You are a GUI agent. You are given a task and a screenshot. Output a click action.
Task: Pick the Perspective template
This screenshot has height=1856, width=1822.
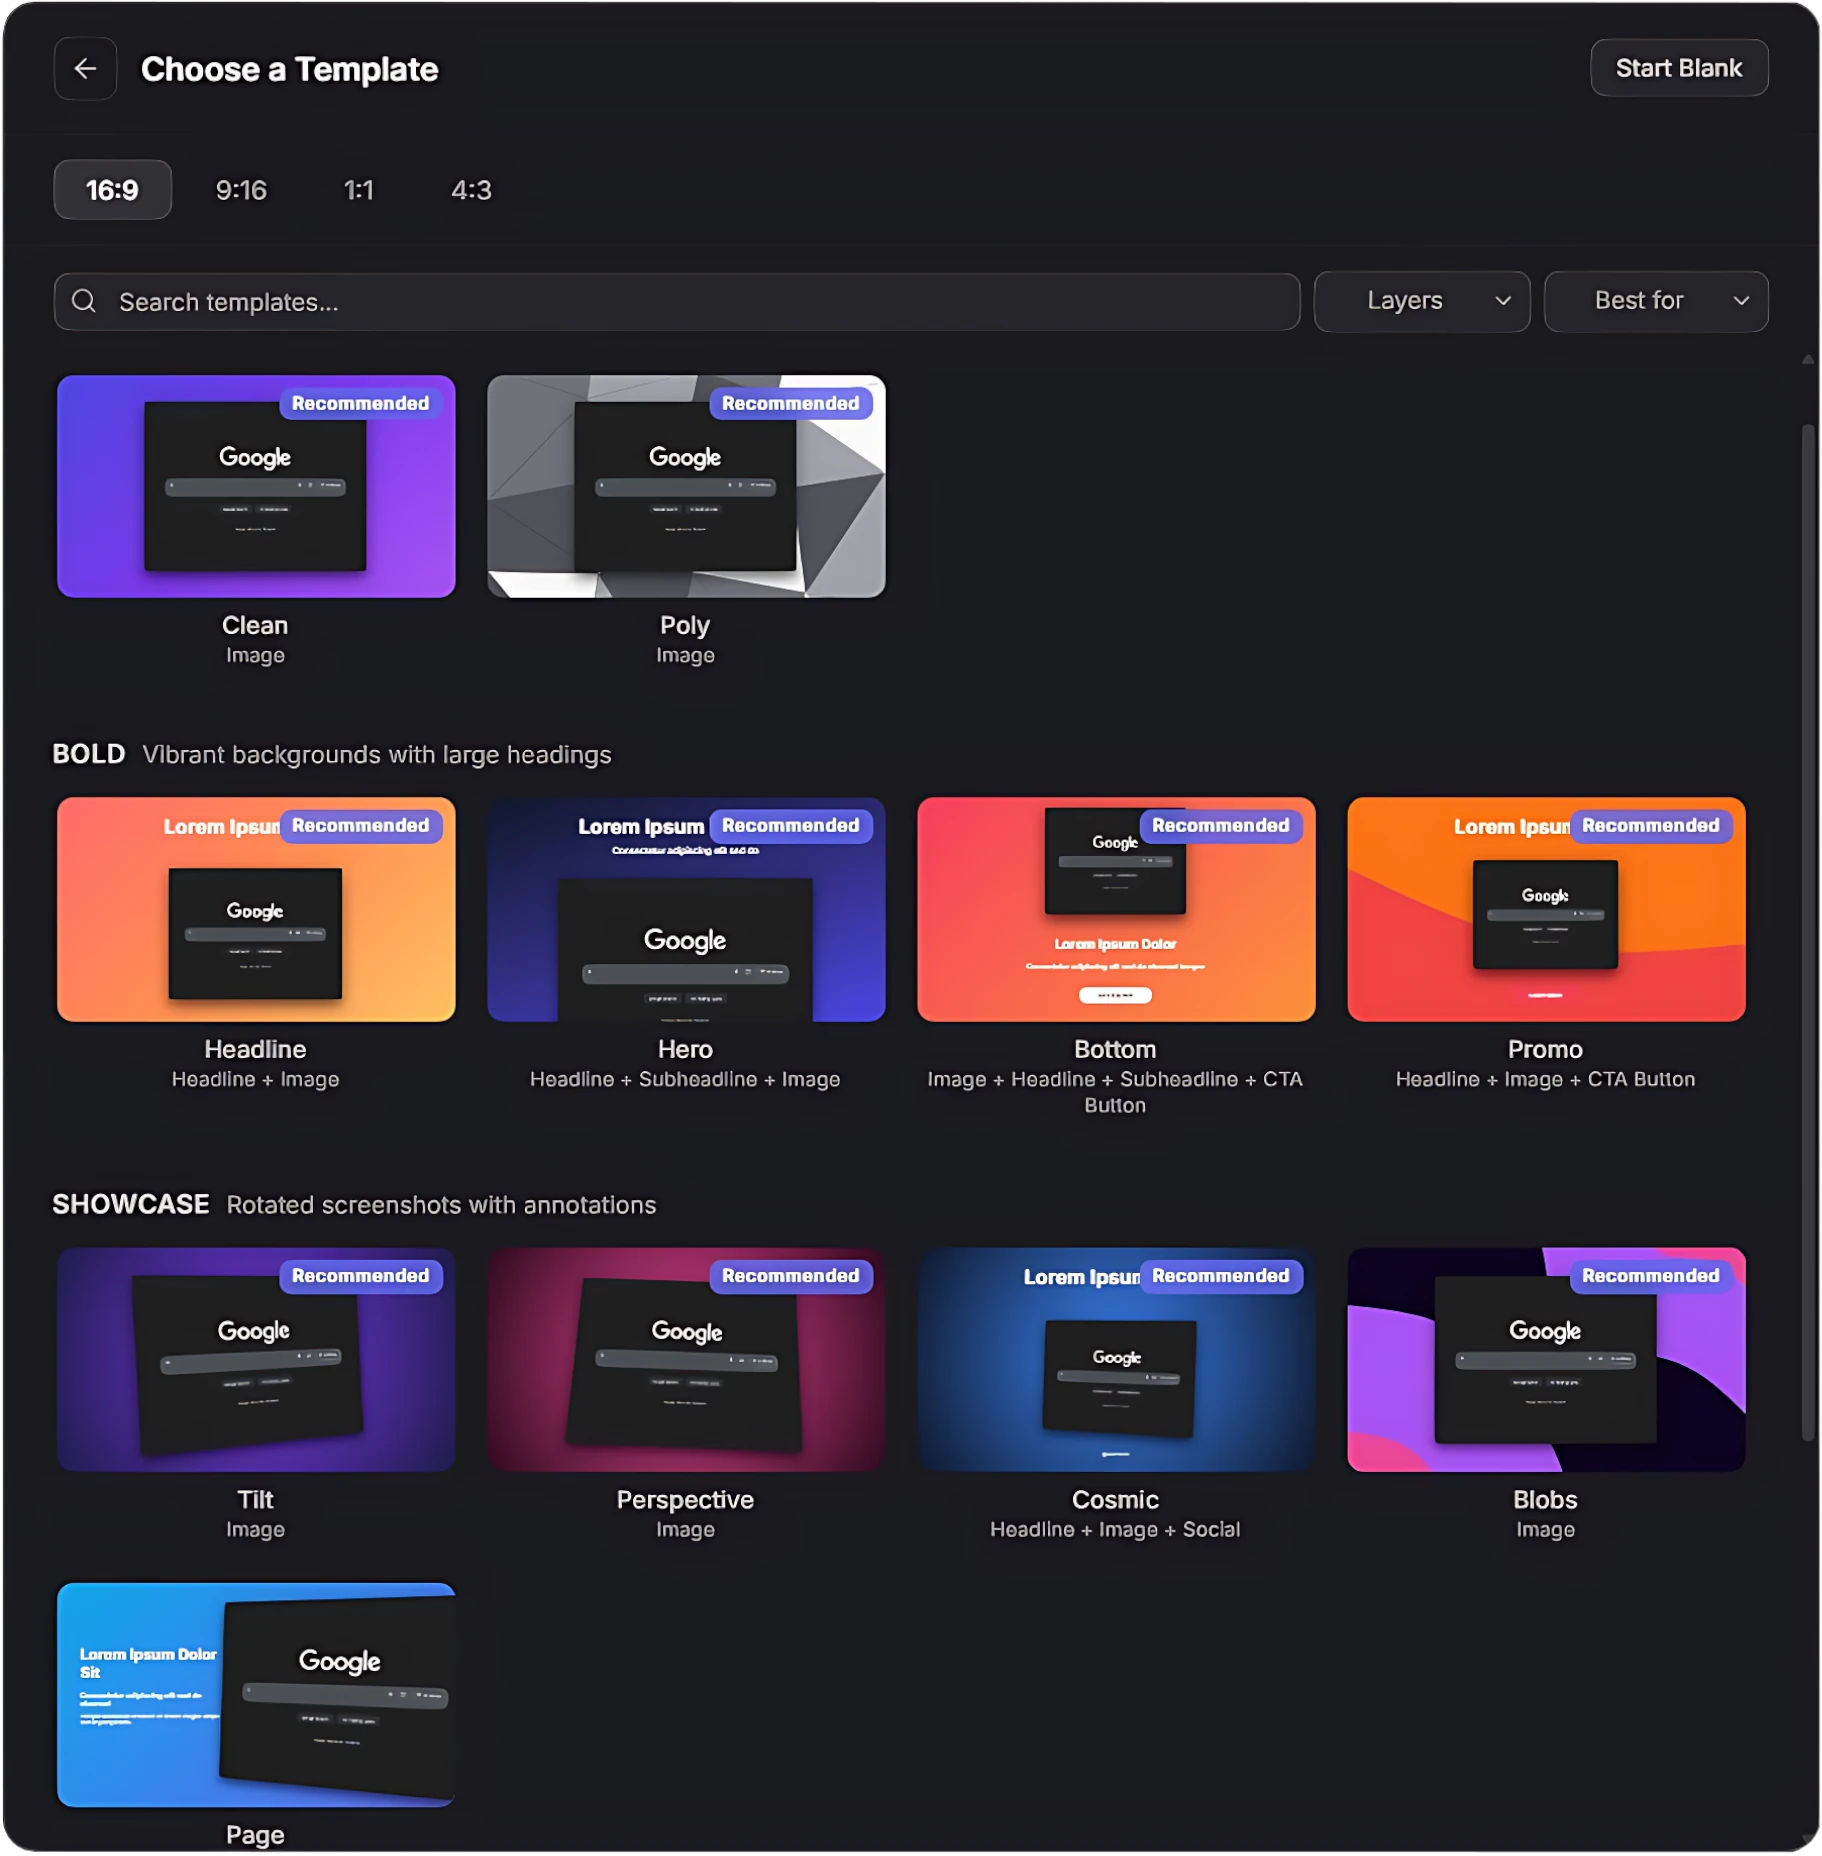pos(685,1360)
